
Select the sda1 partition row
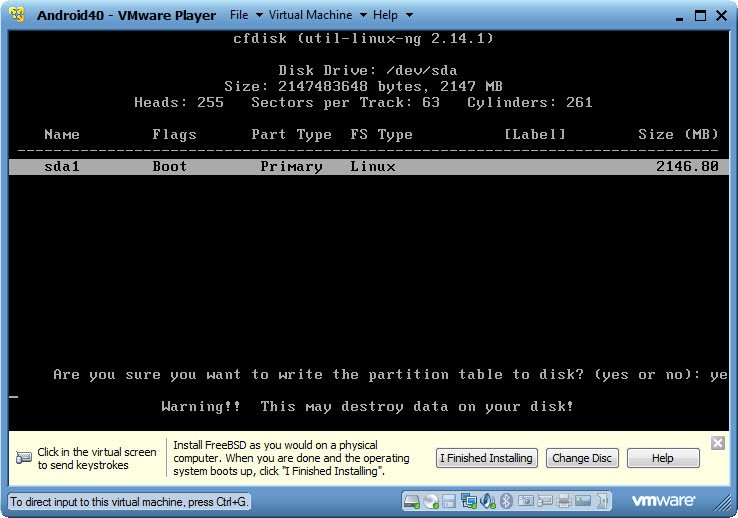pyautogui.click(x=369, y=167)
